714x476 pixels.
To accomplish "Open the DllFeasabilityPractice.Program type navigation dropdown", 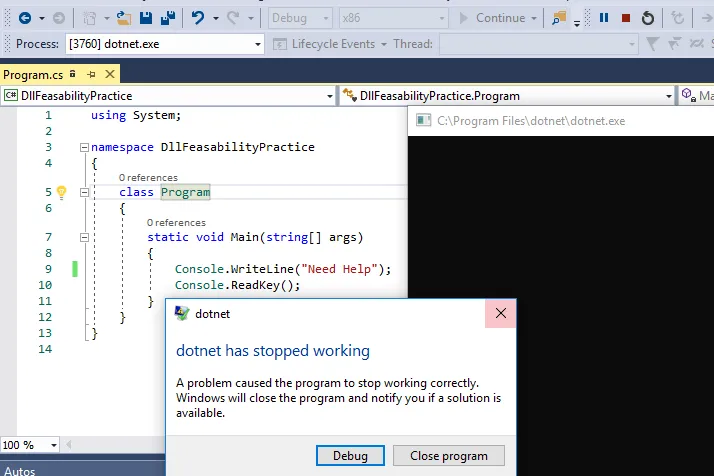I will 506,96.
